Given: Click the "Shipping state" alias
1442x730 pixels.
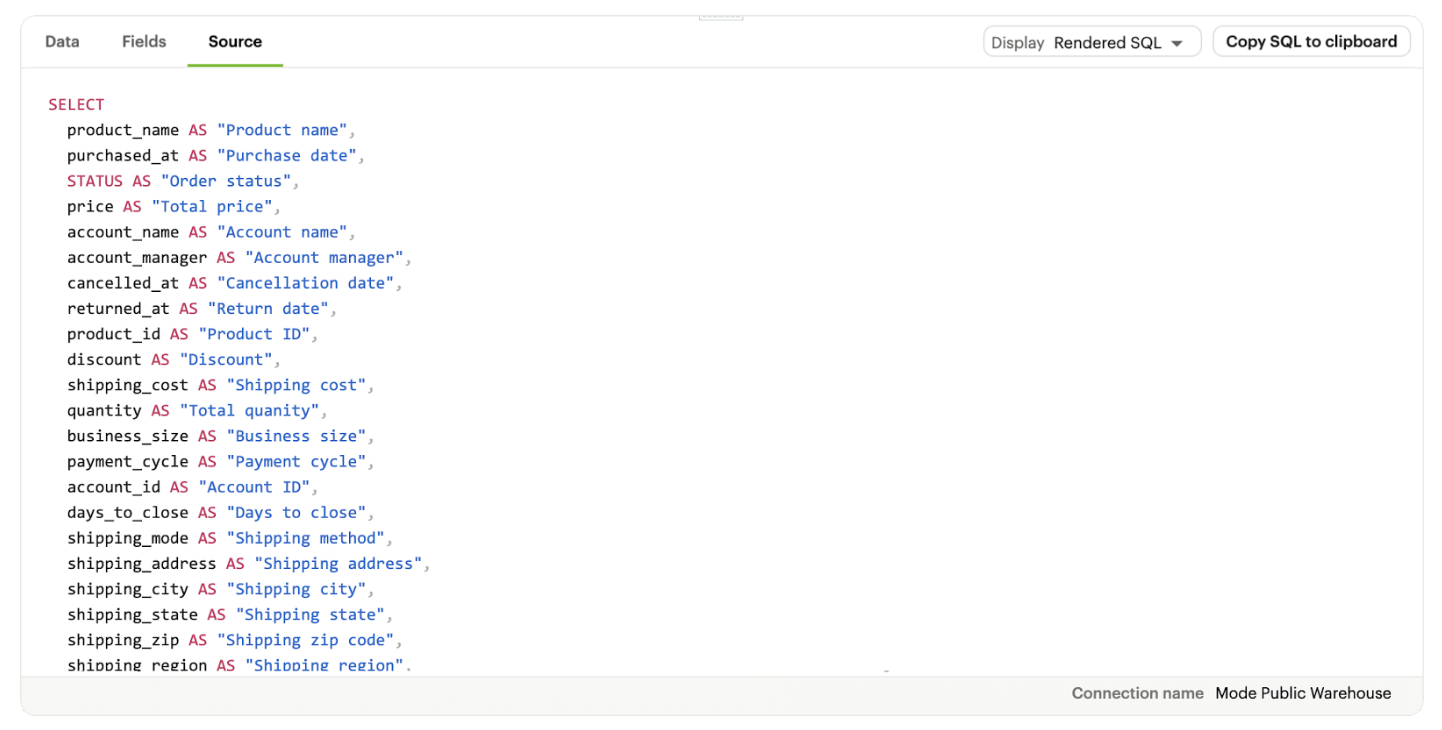Looking at the screenshot, I should pyautogui.click(x=310, y=615).
